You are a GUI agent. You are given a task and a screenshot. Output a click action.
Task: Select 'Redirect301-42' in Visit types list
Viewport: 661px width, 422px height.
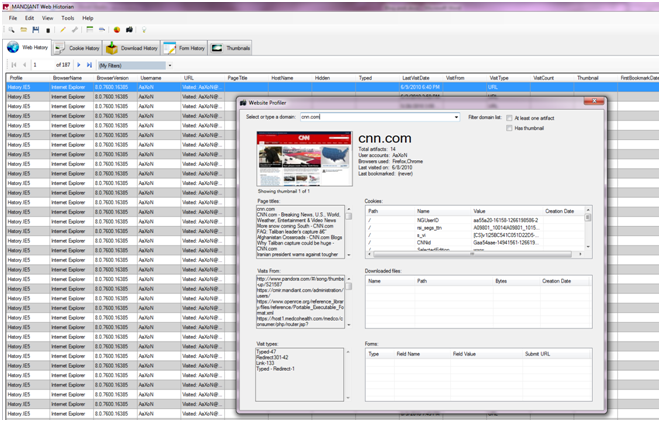click(272, 357)
